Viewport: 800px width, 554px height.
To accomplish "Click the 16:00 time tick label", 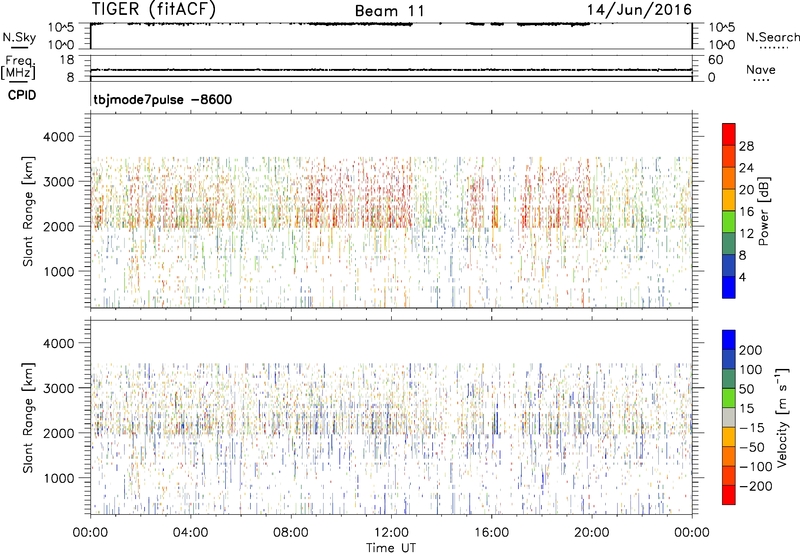I will coord(491,533).
